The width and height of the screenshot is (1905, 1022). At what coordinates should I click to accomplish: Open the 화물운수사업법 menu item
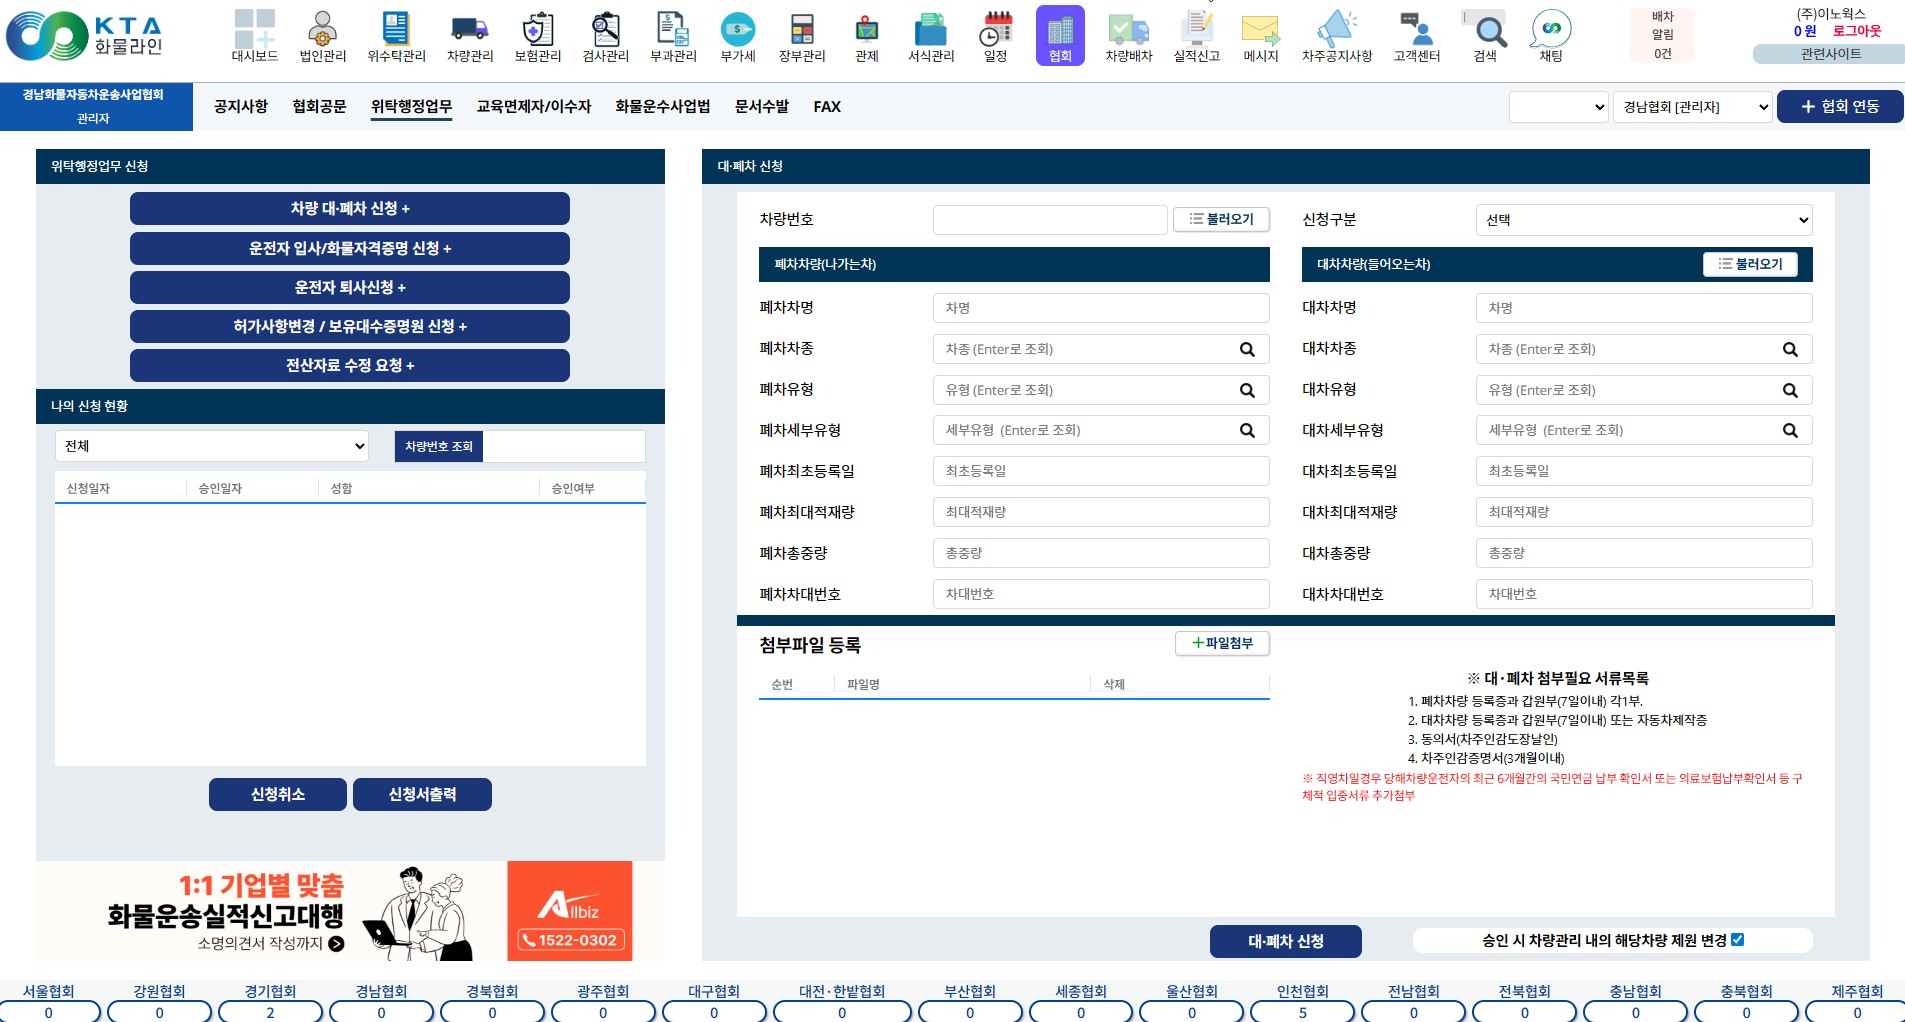[x=662, y=107]
